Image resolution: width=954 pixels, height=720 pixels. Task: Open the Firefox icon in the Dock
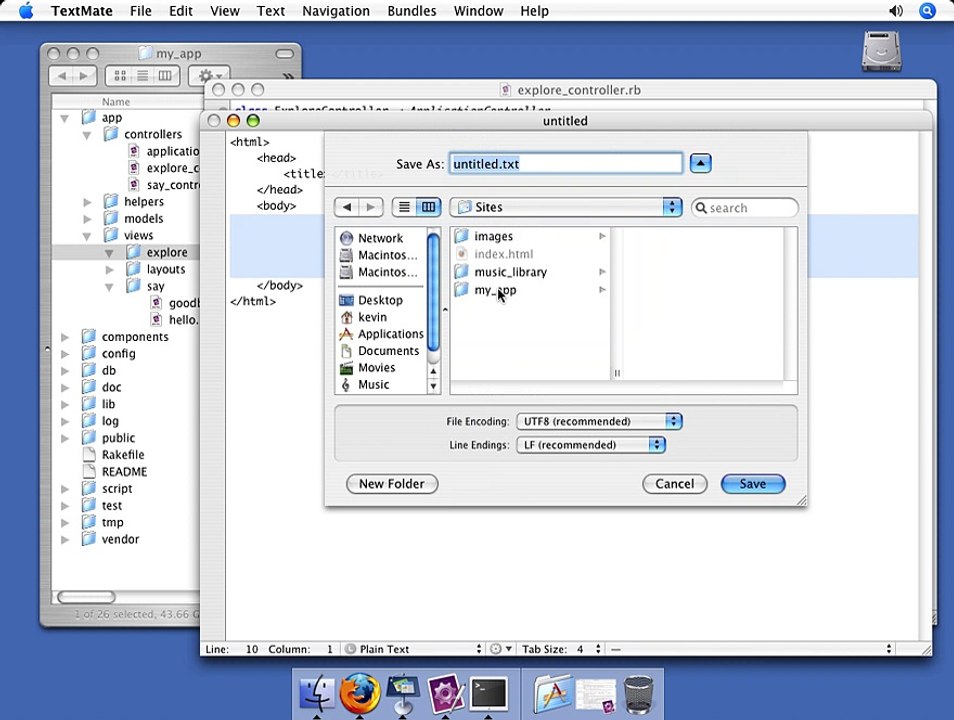click(360, 693)
